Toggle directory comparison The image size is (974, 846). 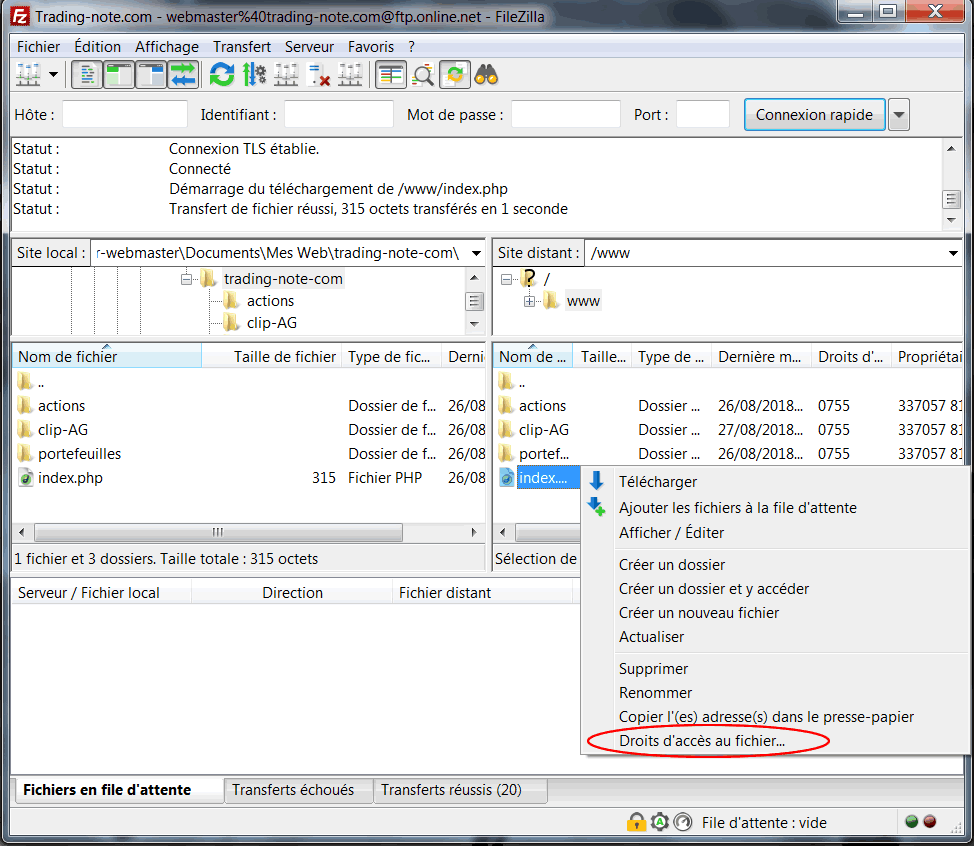423,75
